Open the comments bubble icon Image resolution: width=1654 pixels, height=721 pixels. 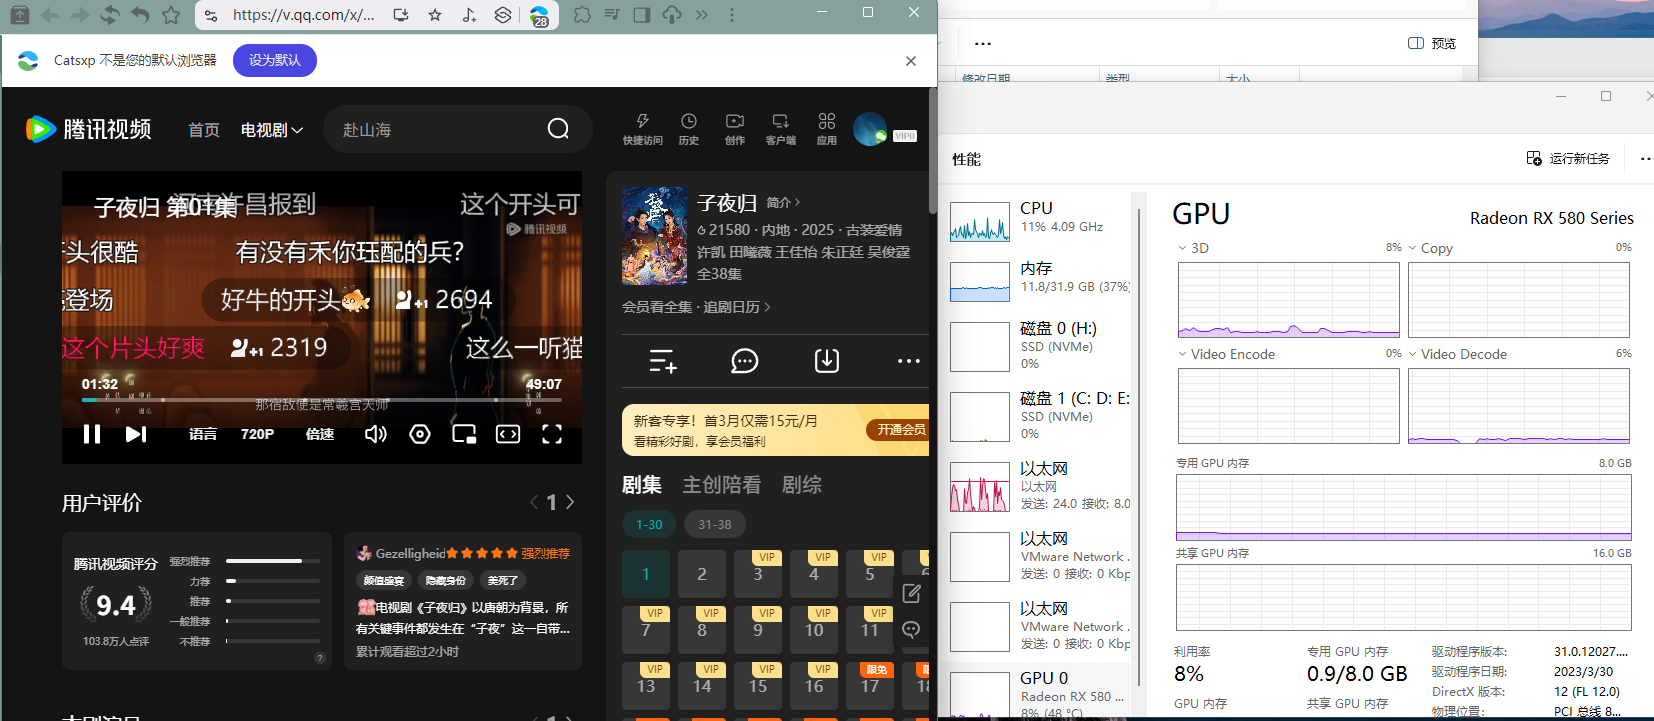(745, 361)
